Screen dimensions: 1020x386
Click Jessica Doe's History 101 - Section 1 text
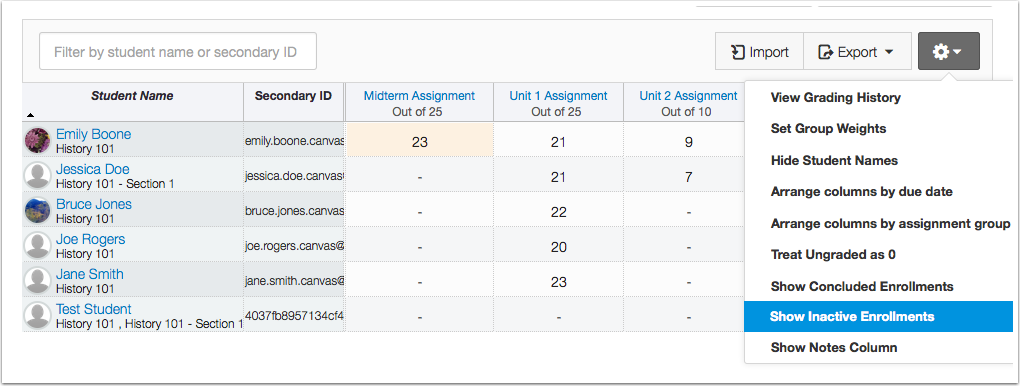click(x=115, y=184)
